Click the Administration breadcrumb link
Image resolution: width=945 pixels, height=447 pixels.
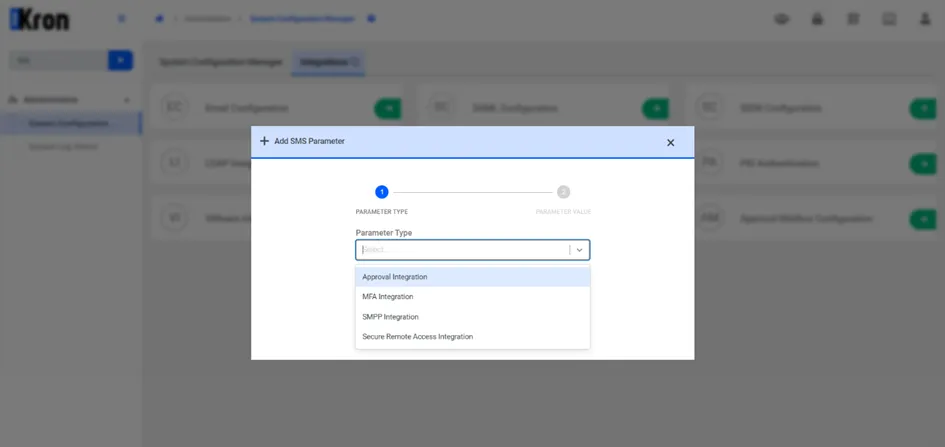coord(207,19)
